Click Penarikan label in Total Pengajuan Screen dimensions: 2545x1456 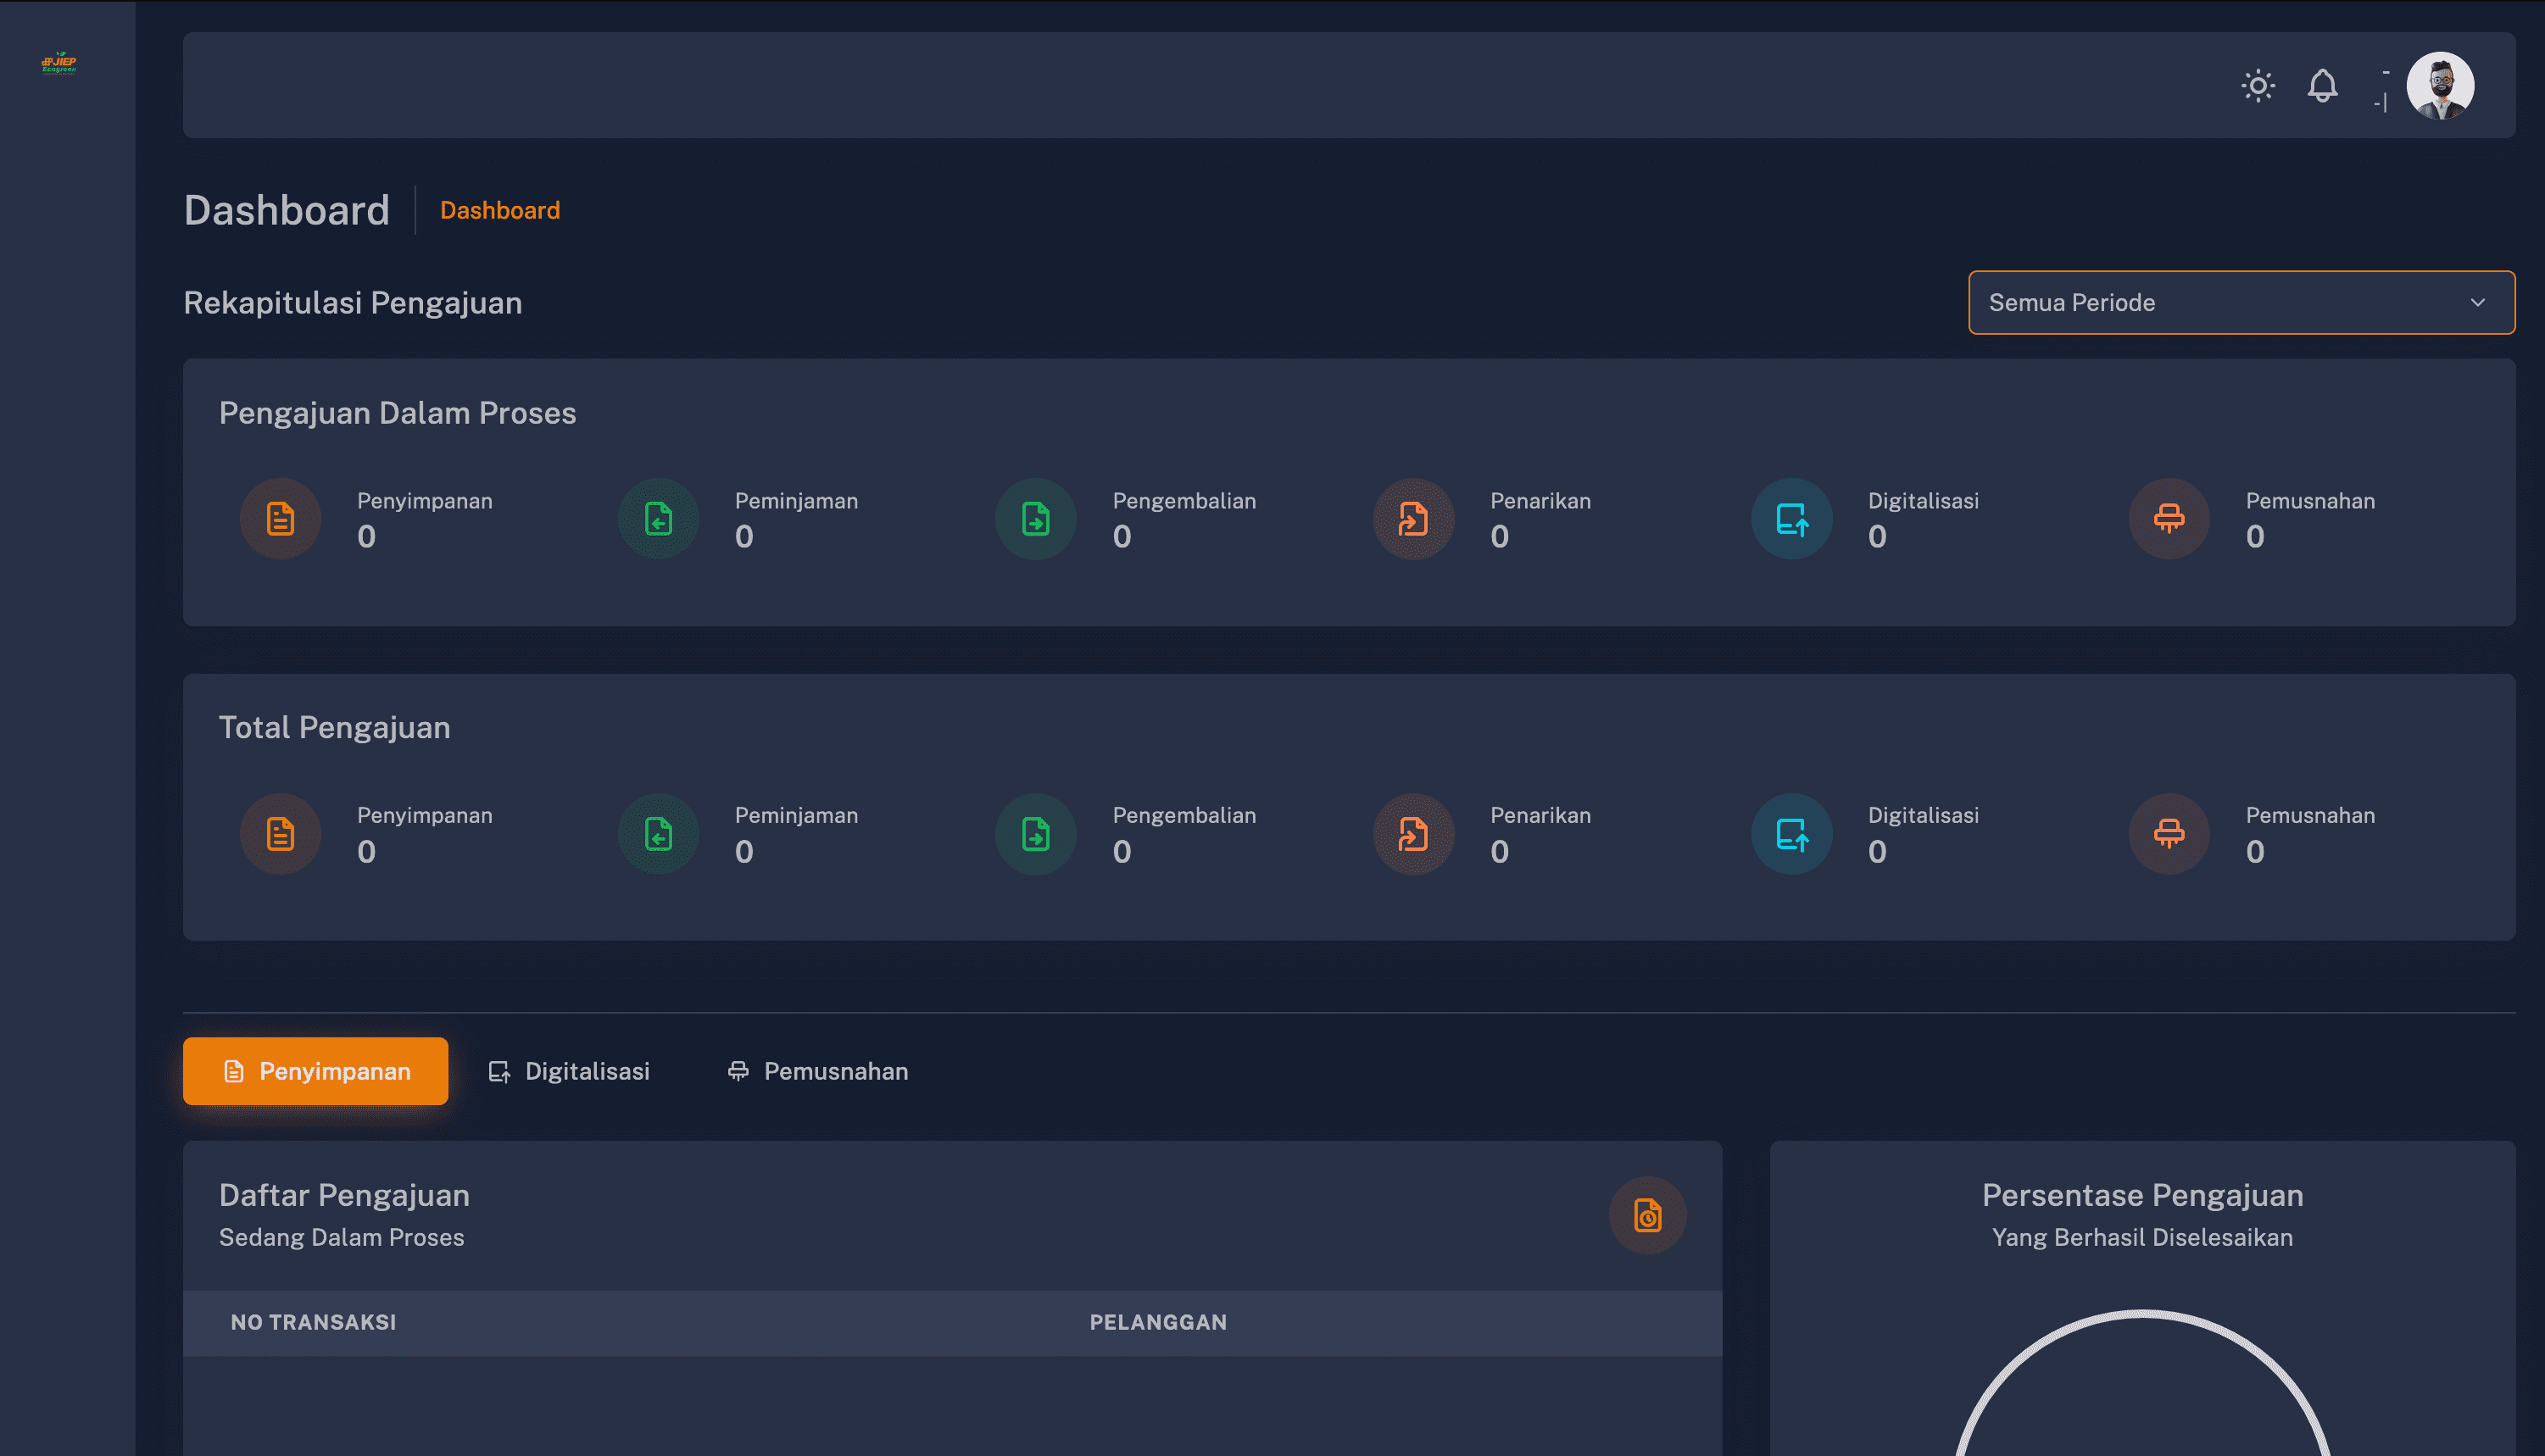tap(1540, 815)
